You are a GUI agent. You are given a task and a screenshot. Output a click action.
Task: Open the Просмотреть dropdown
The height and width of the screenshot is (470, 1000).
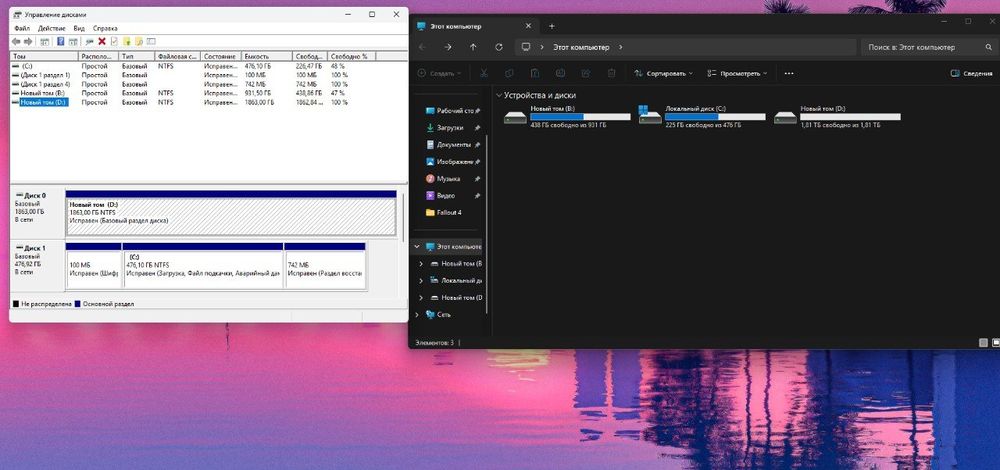tap(737, 73)
